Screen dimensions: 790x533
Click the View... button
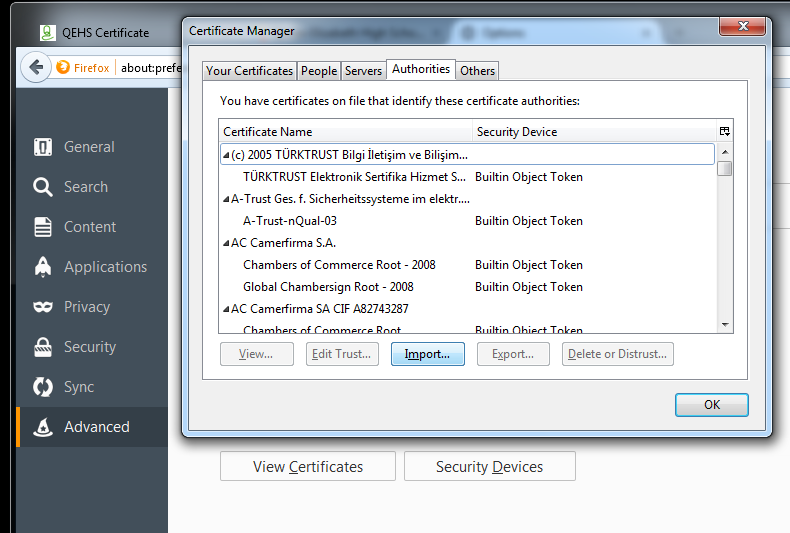(256, 354)
